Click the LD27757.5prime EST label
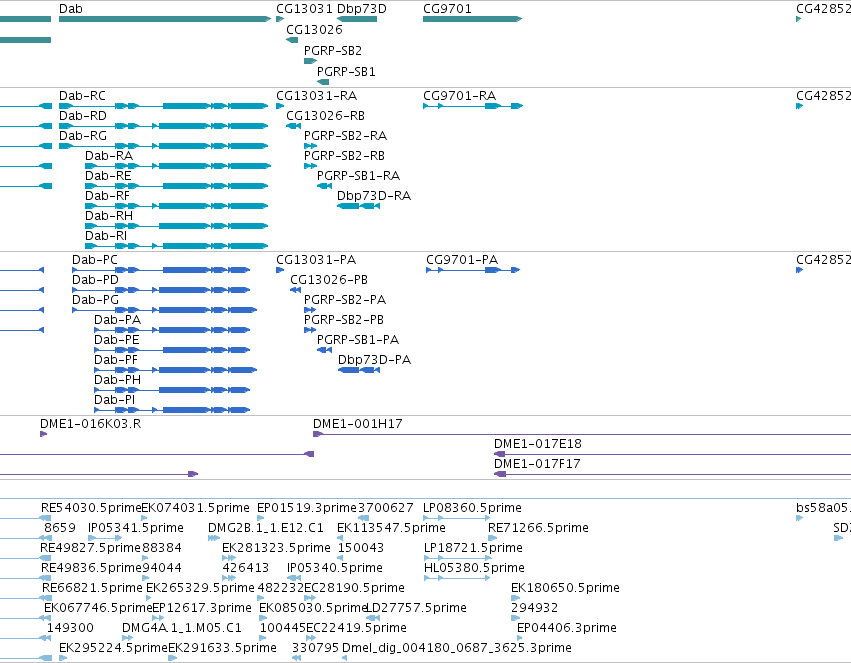This screenshot has width=851, height=663. (416, 609)
